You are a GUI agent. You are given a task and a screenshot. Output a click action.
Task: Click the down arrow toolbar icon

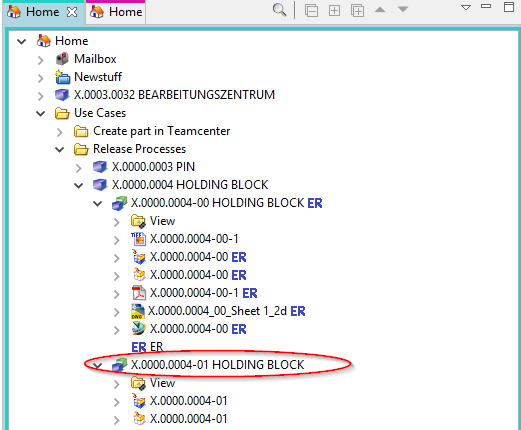pyautogui.click(x=403, y=9)
